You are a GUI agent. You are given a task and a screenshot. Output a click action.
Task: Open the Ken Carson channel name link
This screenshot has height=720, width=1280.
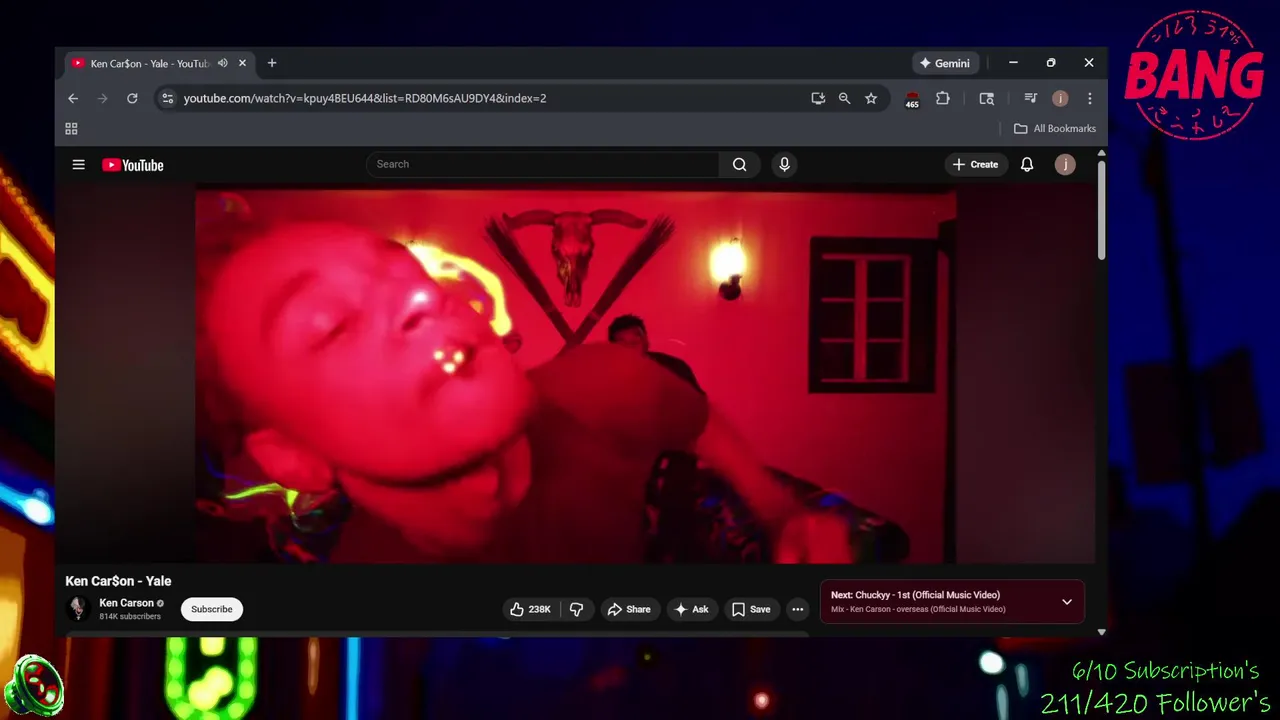(126, 603)
